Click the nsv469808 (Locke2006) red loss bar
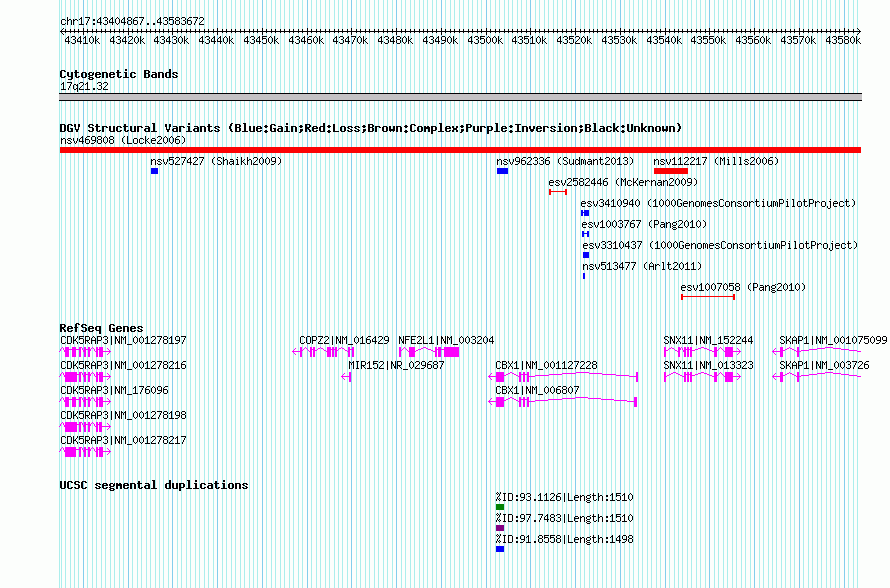This screenshot has height=588, width=890. click(460, 150)
